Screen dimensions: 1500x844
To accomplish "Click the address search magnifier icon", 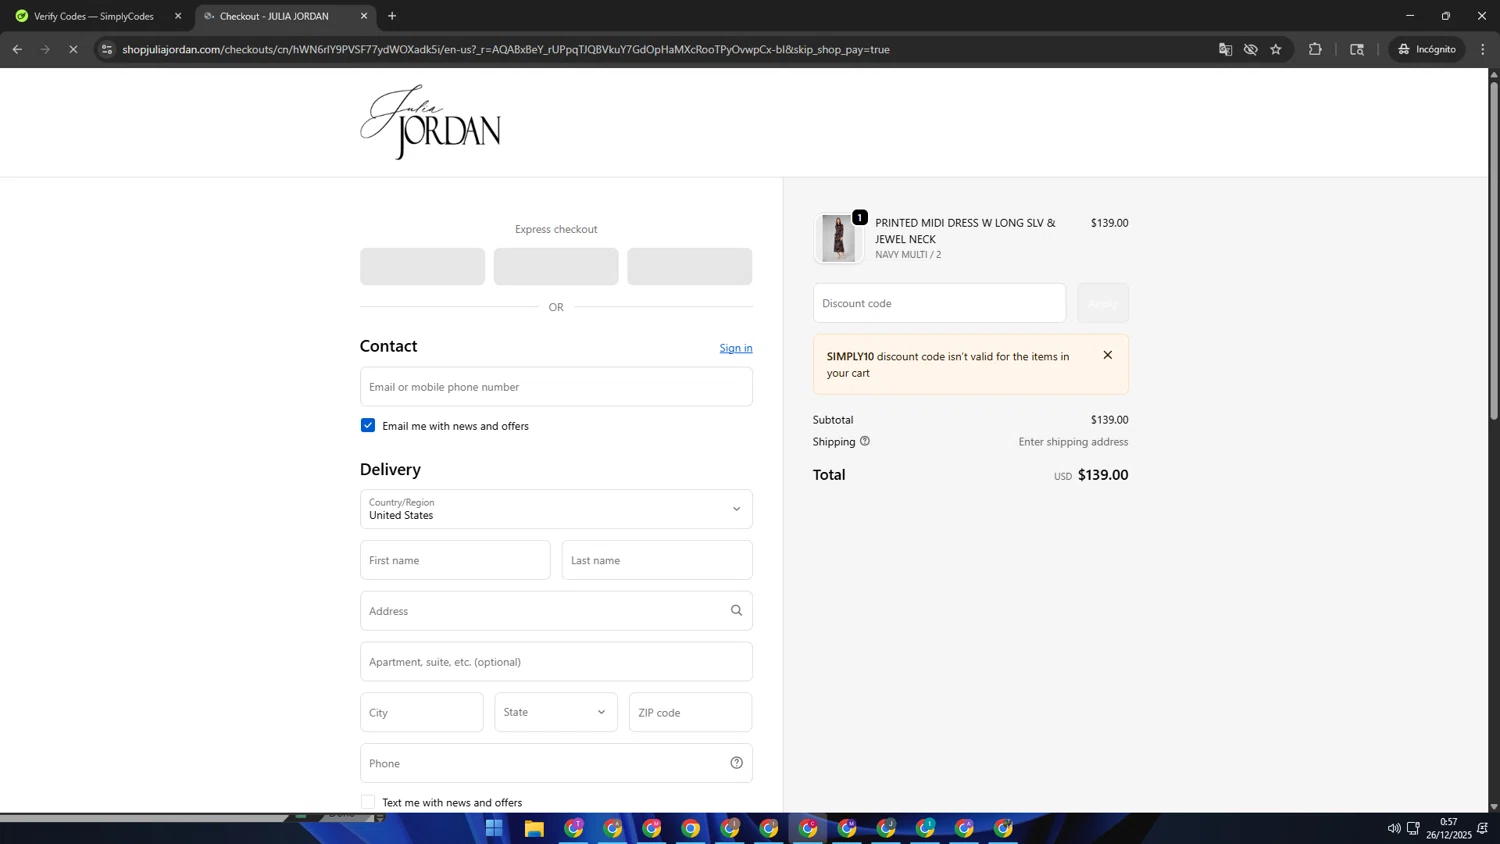I will (736, 611).
